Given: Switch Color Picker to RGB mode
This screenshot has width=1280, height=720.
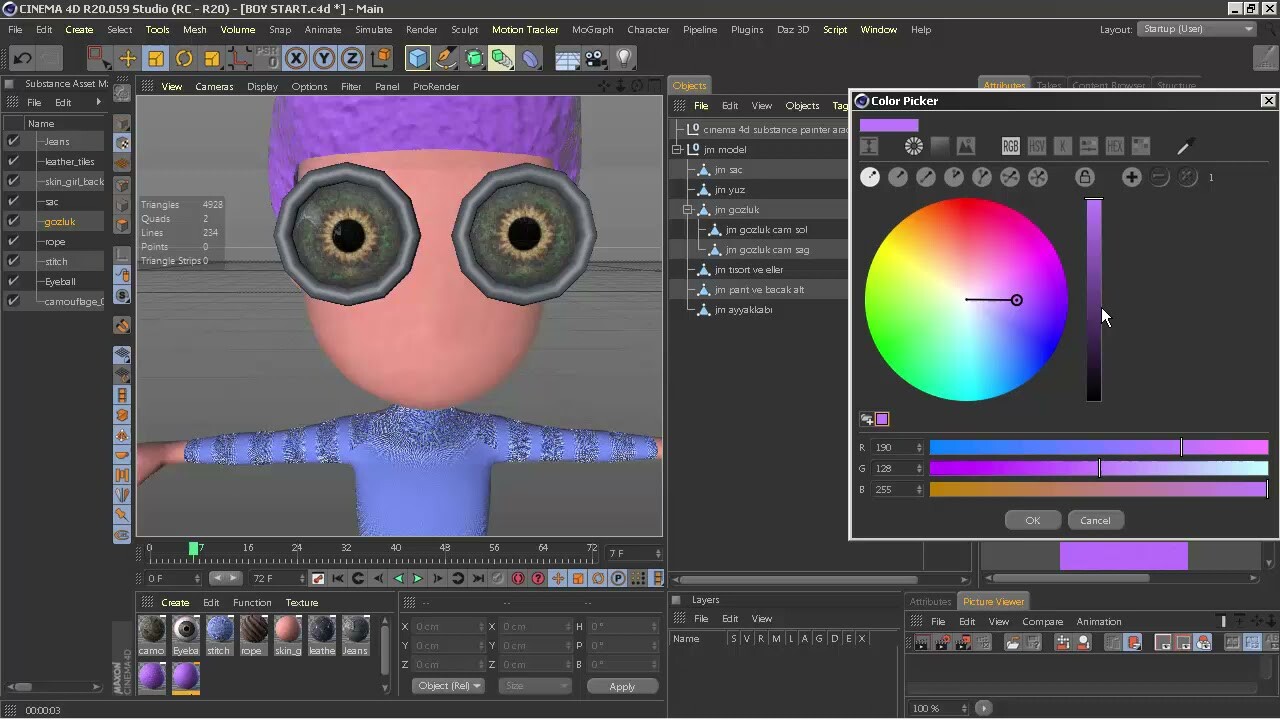Looking at the screenshot, I should tap(1010, 146).
